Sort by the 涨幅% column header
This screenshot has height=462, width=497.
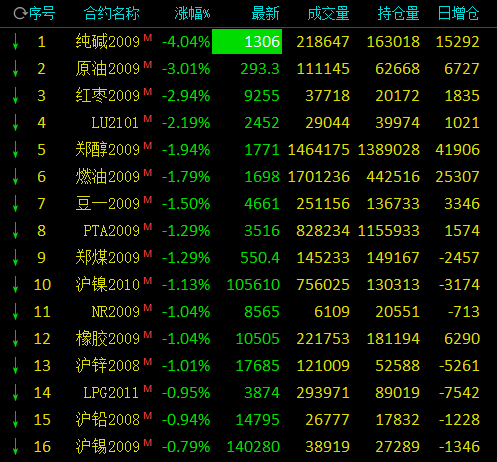(192, 14)
